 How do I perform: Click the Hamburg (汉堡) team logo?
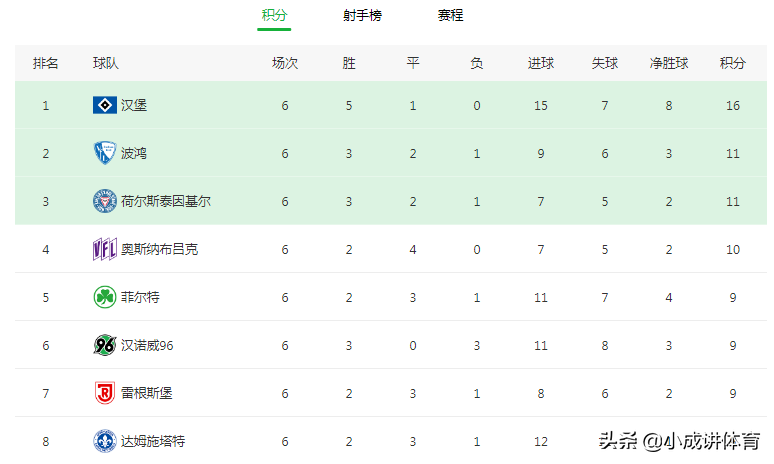[x=105, y=105]
